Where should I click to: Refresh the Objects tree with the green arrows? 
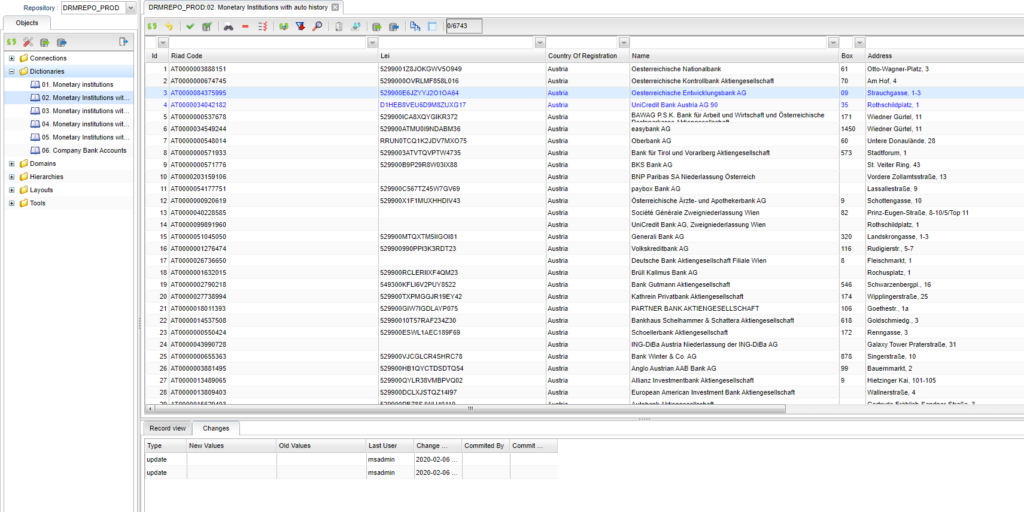click(11, 42)
